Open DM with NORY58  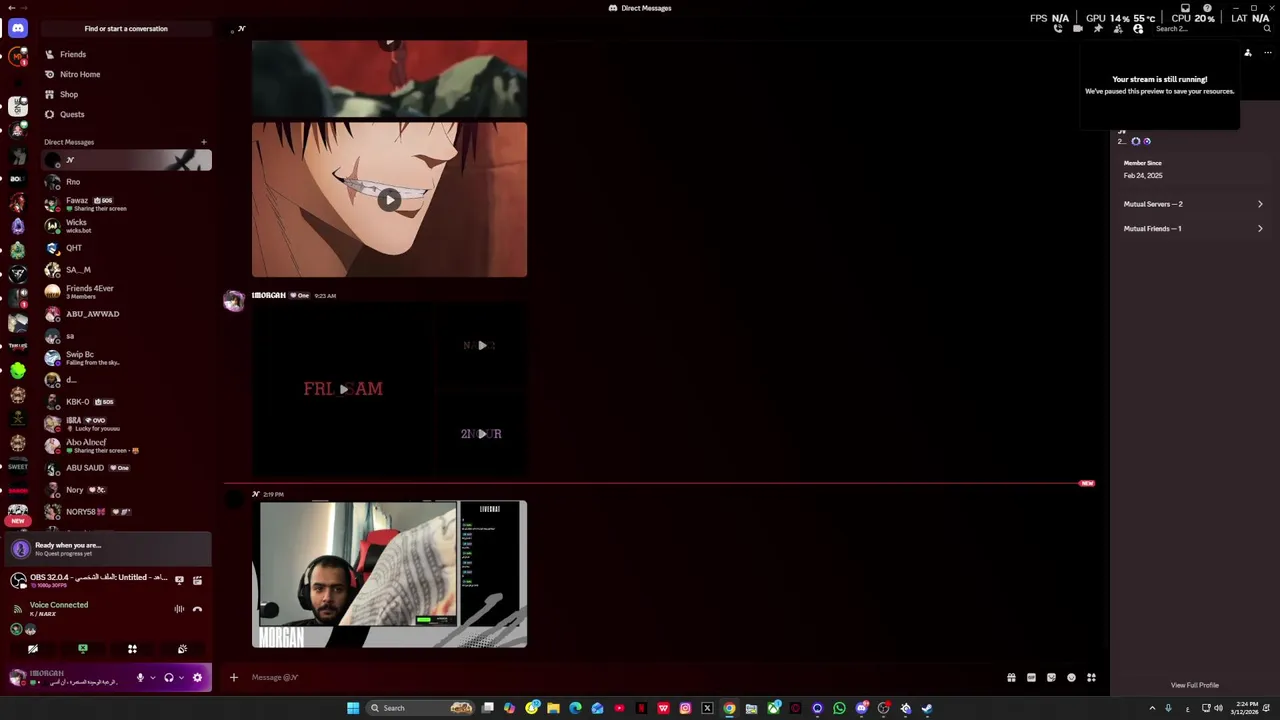[126, 512]
